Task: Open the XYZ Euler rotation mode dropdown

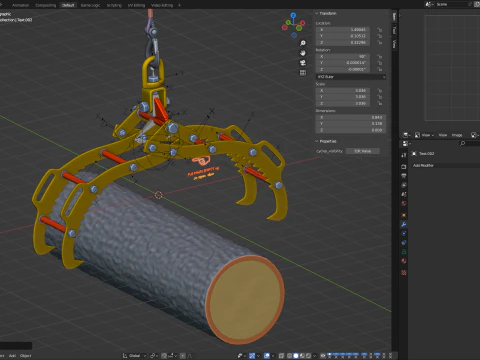Action: [x=351, y=77]
